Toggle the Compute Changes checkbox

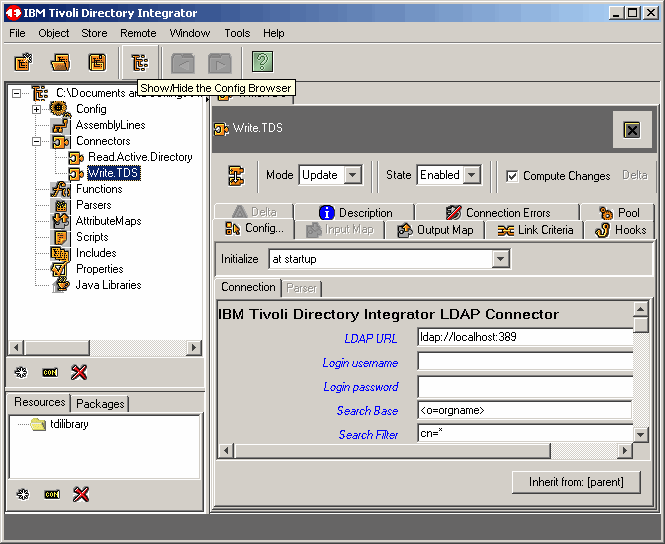[x=512, y=176]
